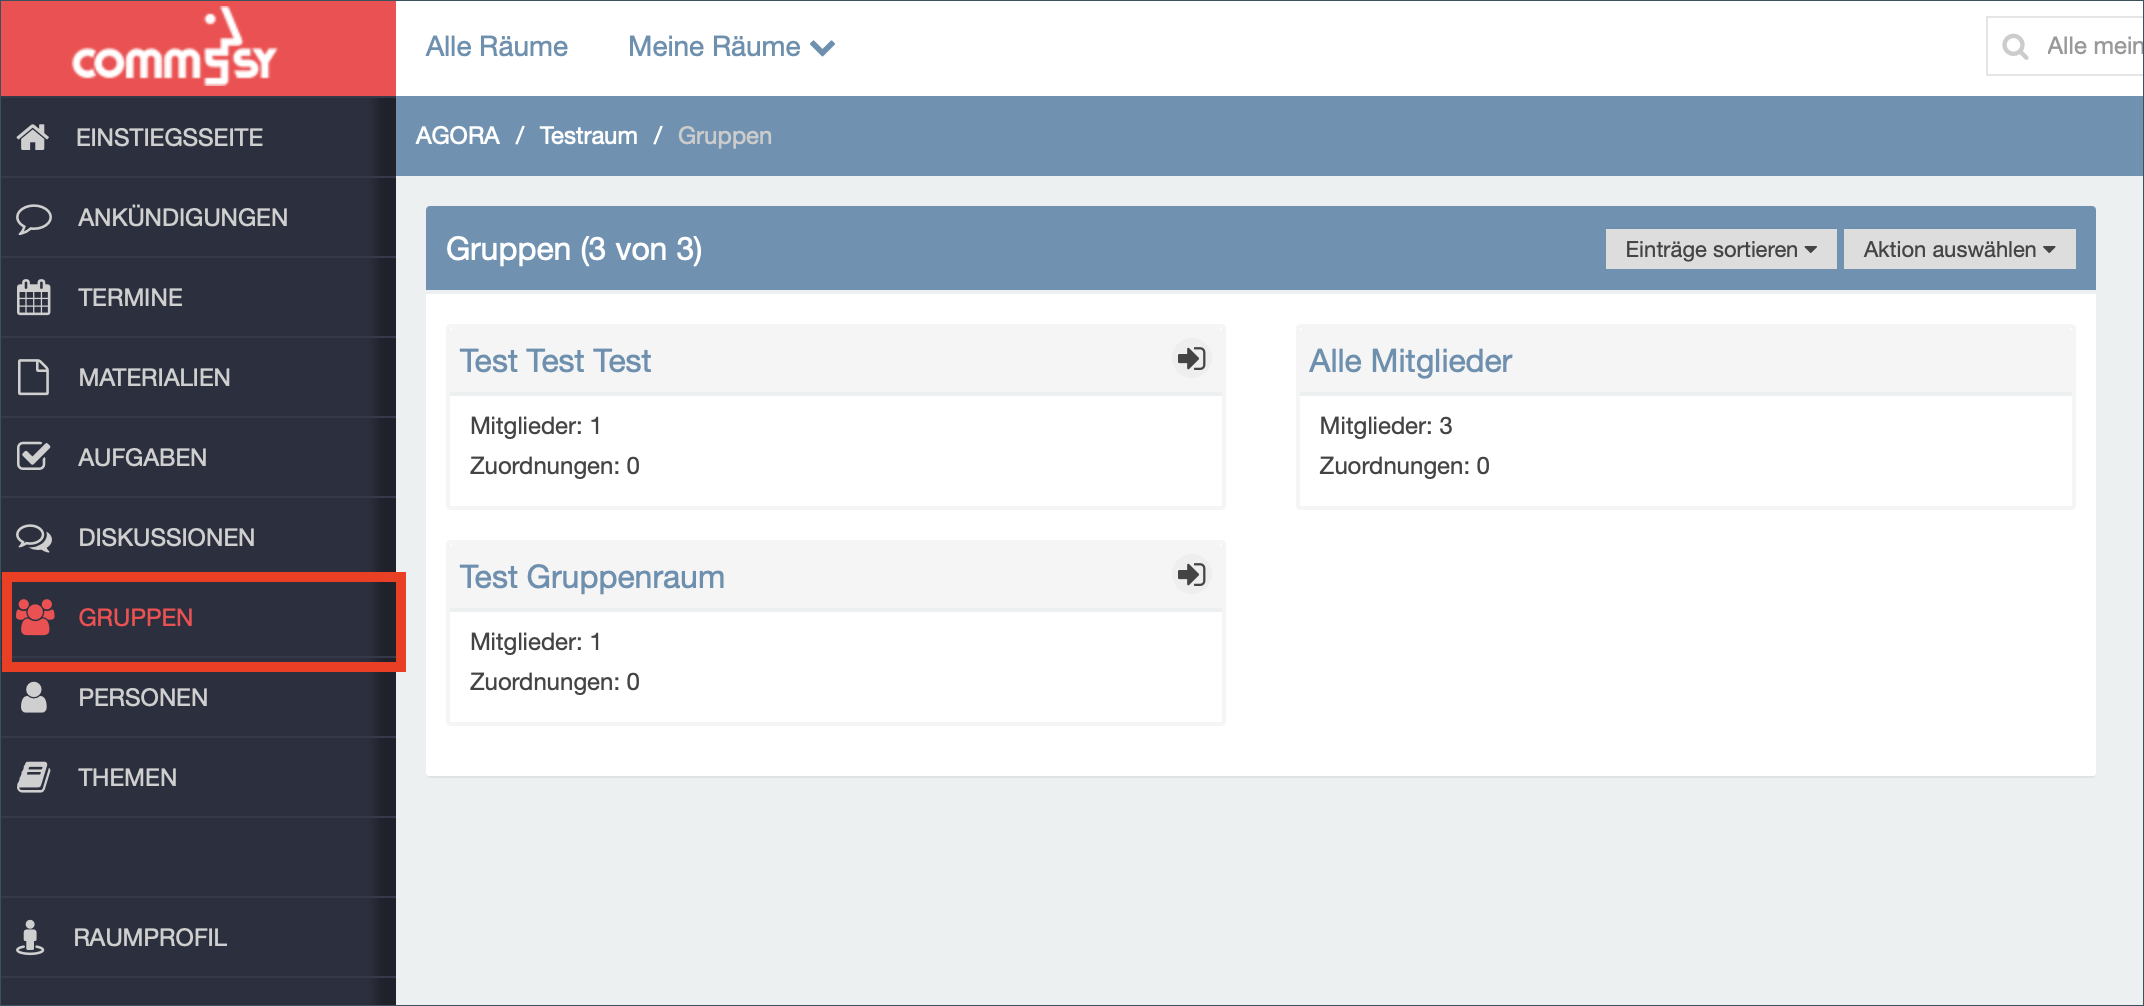The height and width of the screenshot is (1006, 2144).
Task: Enter group room of Test Gruppenraum
Action: coord(1191,574)
